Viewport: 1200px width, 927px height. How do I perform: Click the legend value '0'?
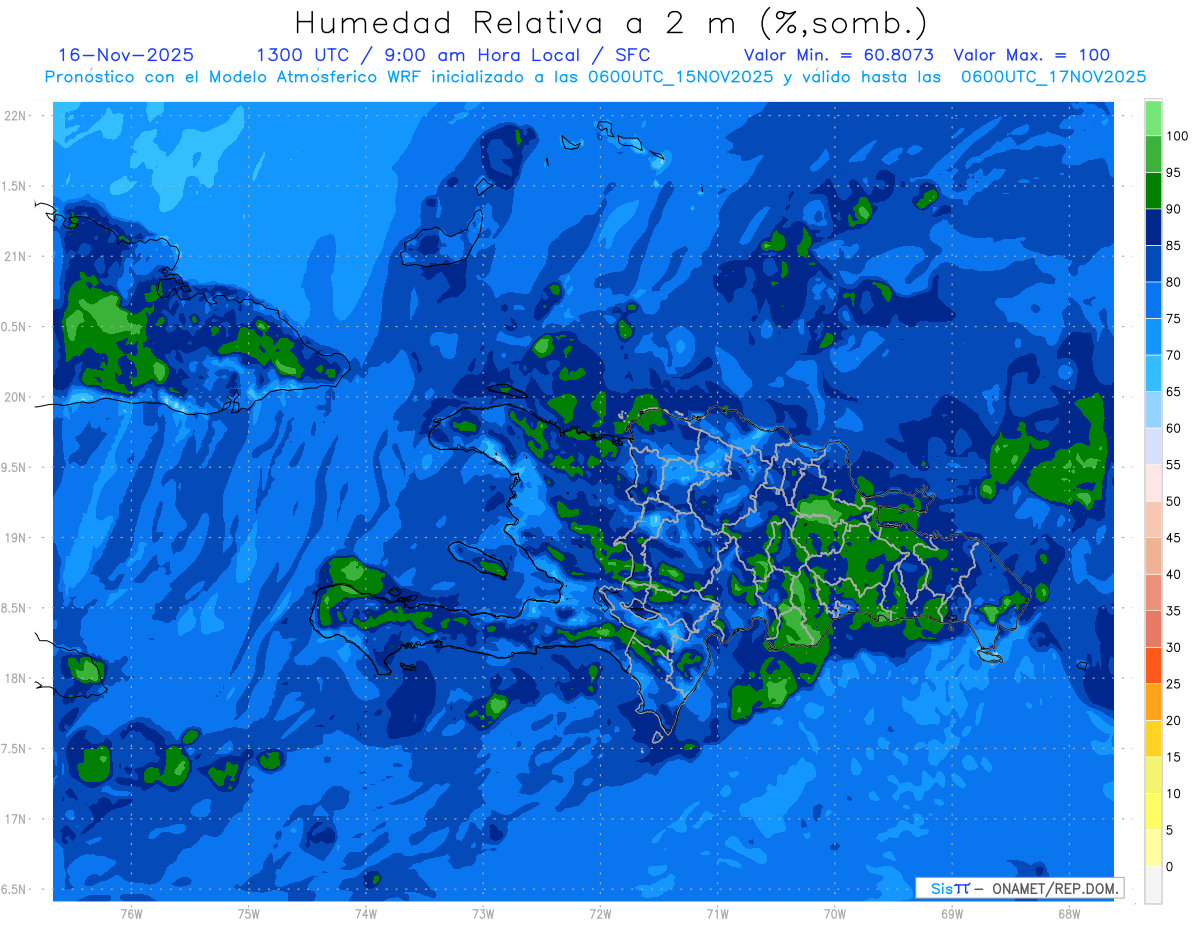coord(1169,866)
